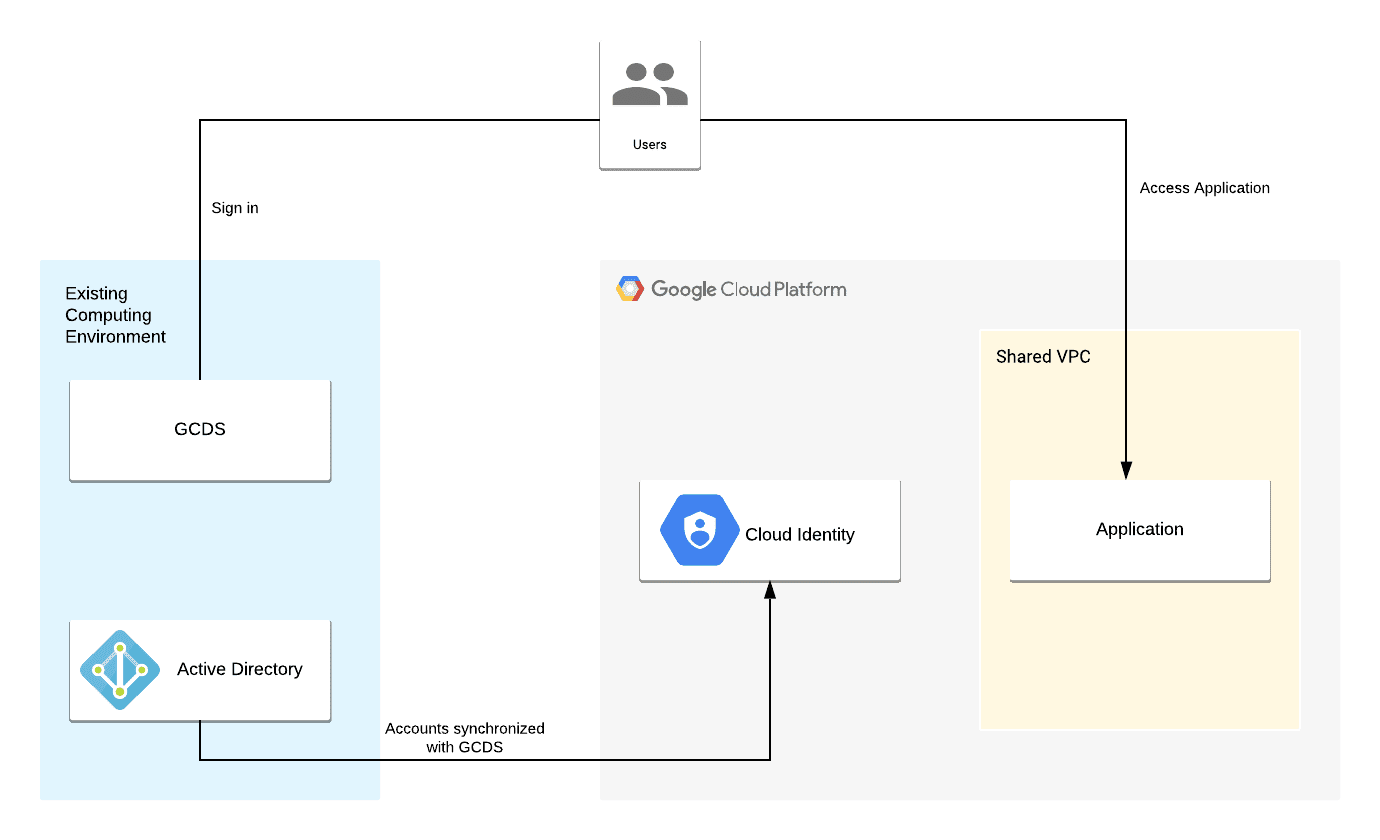Click the Users people icon
Image resolution: width=1380 pixels, height=840 pixels.
650,84
